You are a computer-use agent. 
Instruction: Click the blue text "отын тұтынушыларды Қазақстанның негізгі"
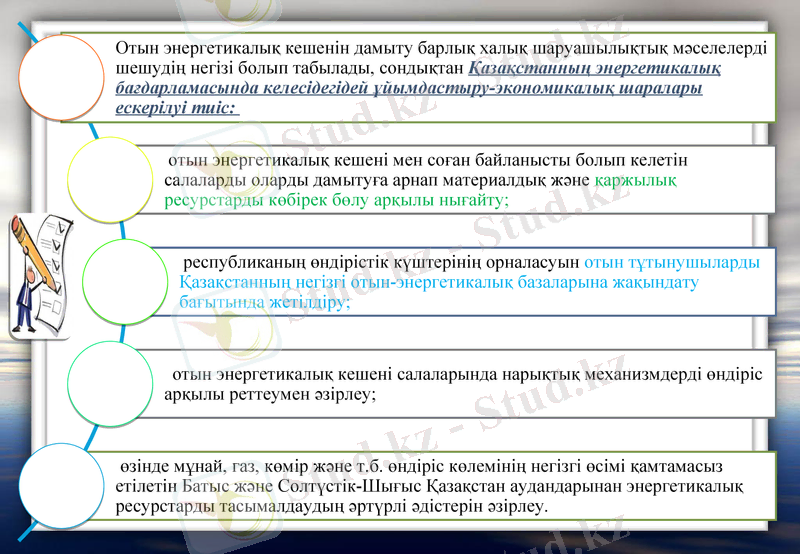point(469,272)
